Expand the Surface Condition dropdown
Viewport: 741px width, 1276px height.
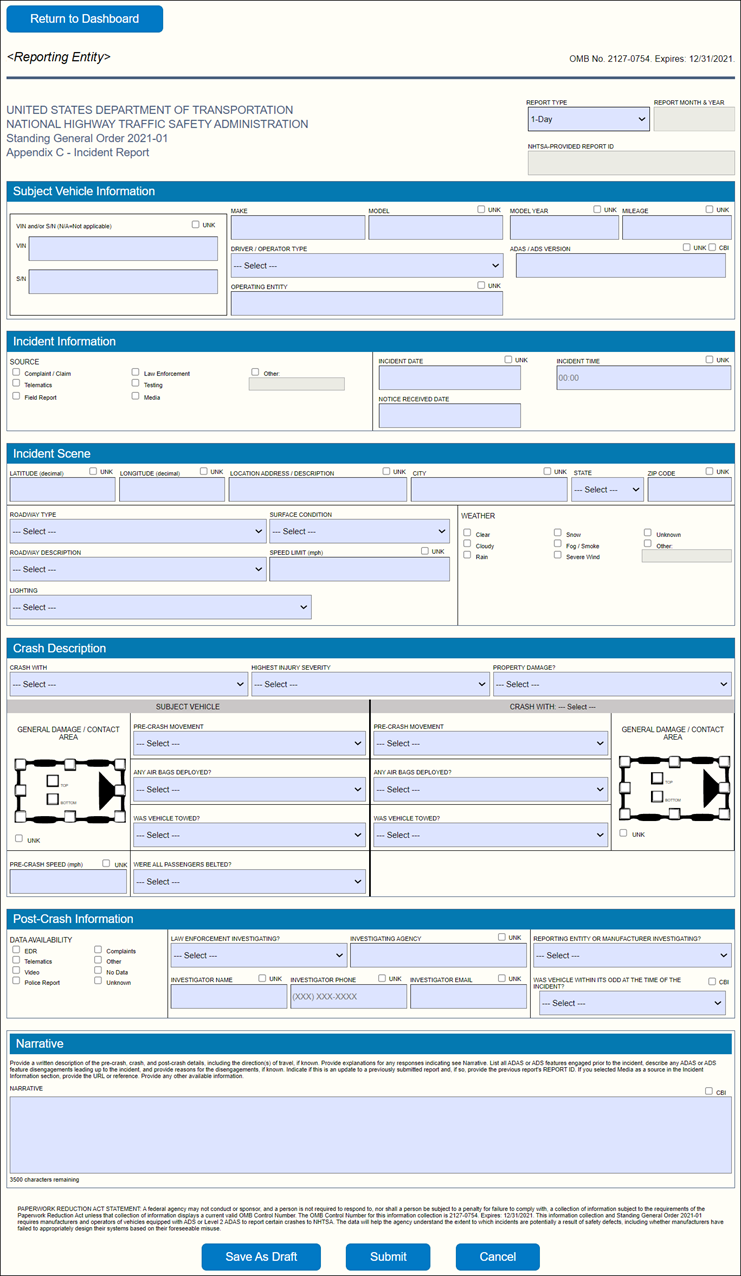pos(360,532)
